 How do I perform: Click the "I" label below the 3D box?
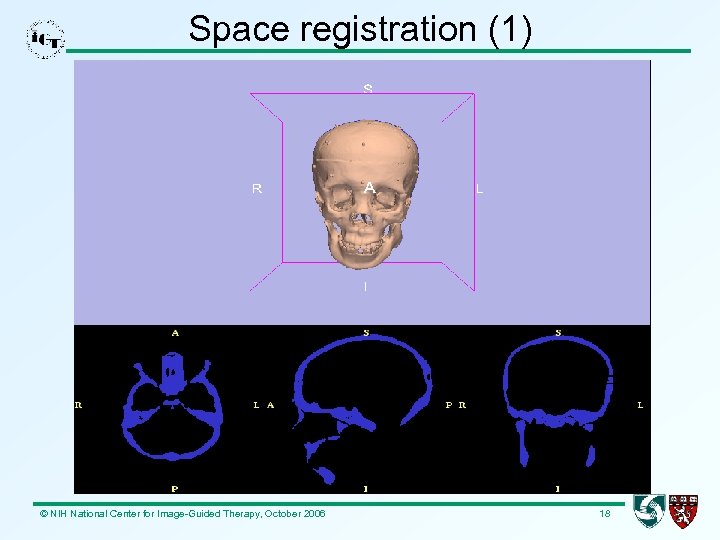(366, 287)
